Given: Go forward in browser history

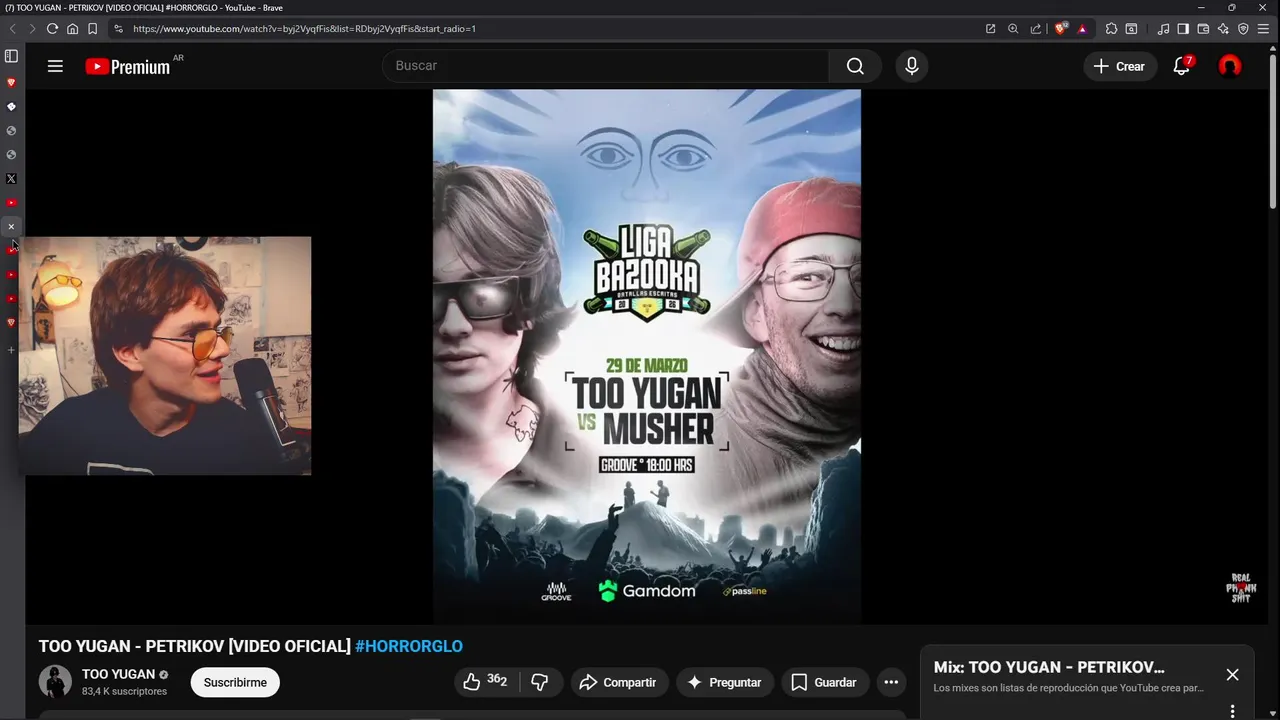Looking at the screenshot, I should (x=31, y=29).
